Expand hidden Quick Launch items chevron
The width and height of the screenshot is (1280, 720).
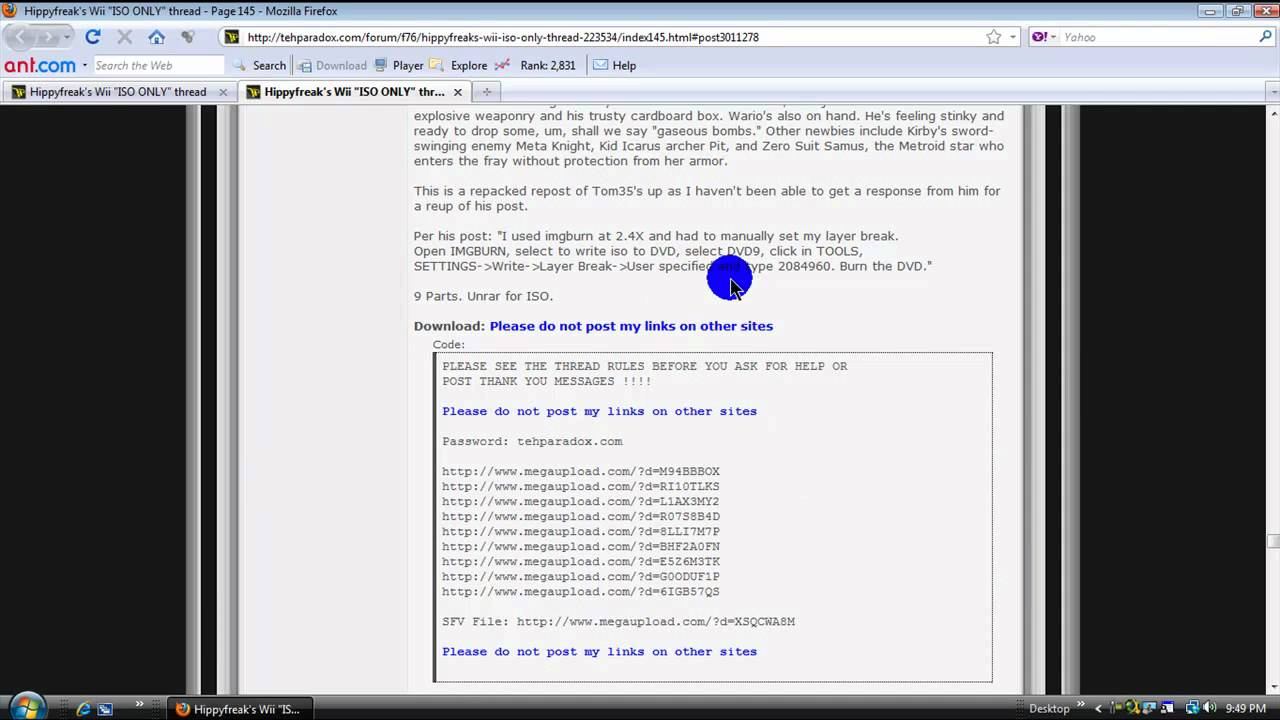tap(139, 704)
